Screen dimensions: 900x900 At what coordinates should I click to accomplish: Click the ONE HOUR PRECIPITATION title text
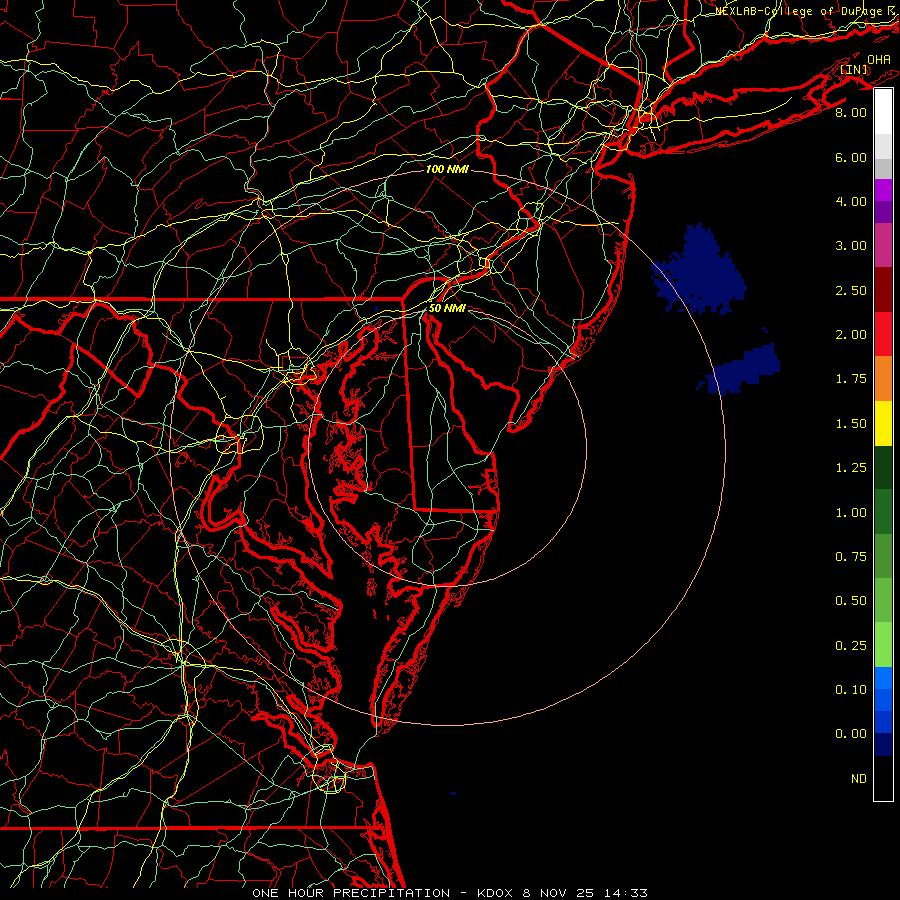point(351,893)
